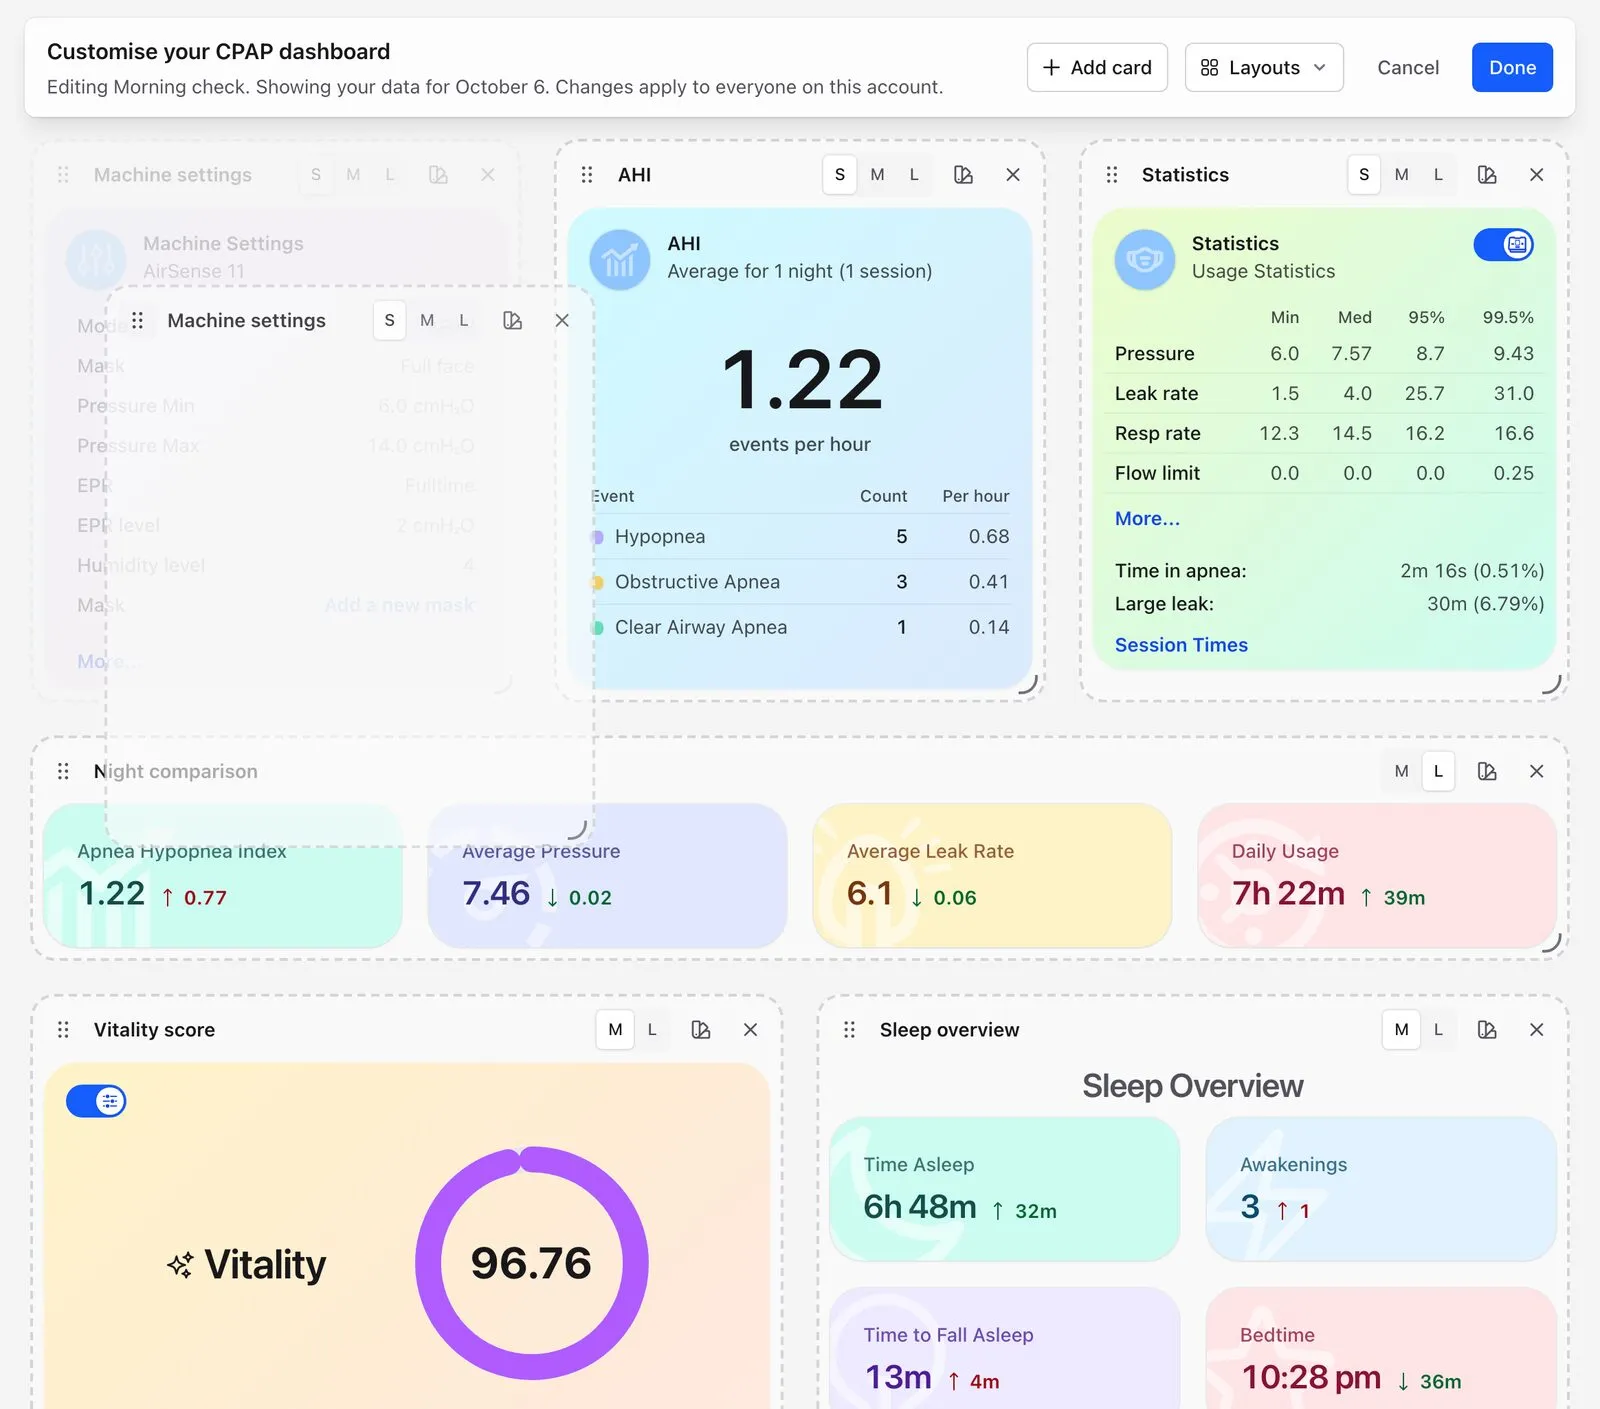
Task: Use the Statistics card corner resize handle
Action: (1551, 685)
